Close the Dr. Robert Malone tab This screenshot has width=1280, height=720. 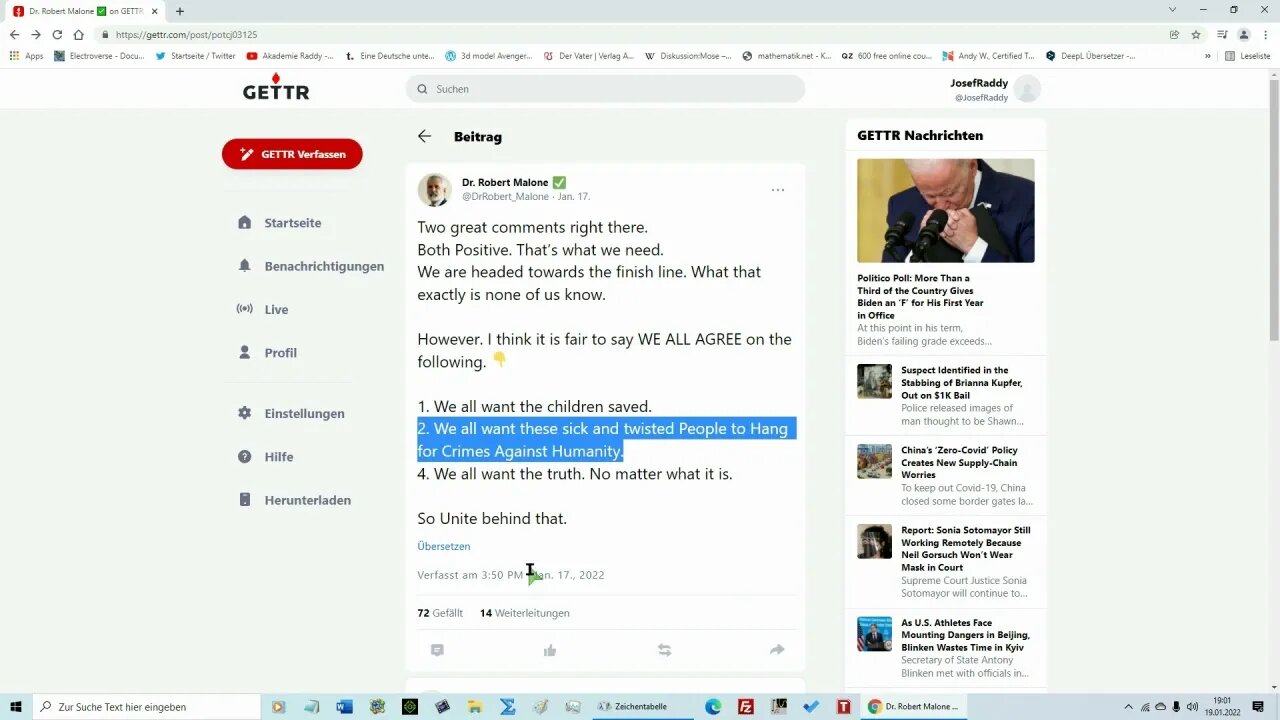pos(154,11)
